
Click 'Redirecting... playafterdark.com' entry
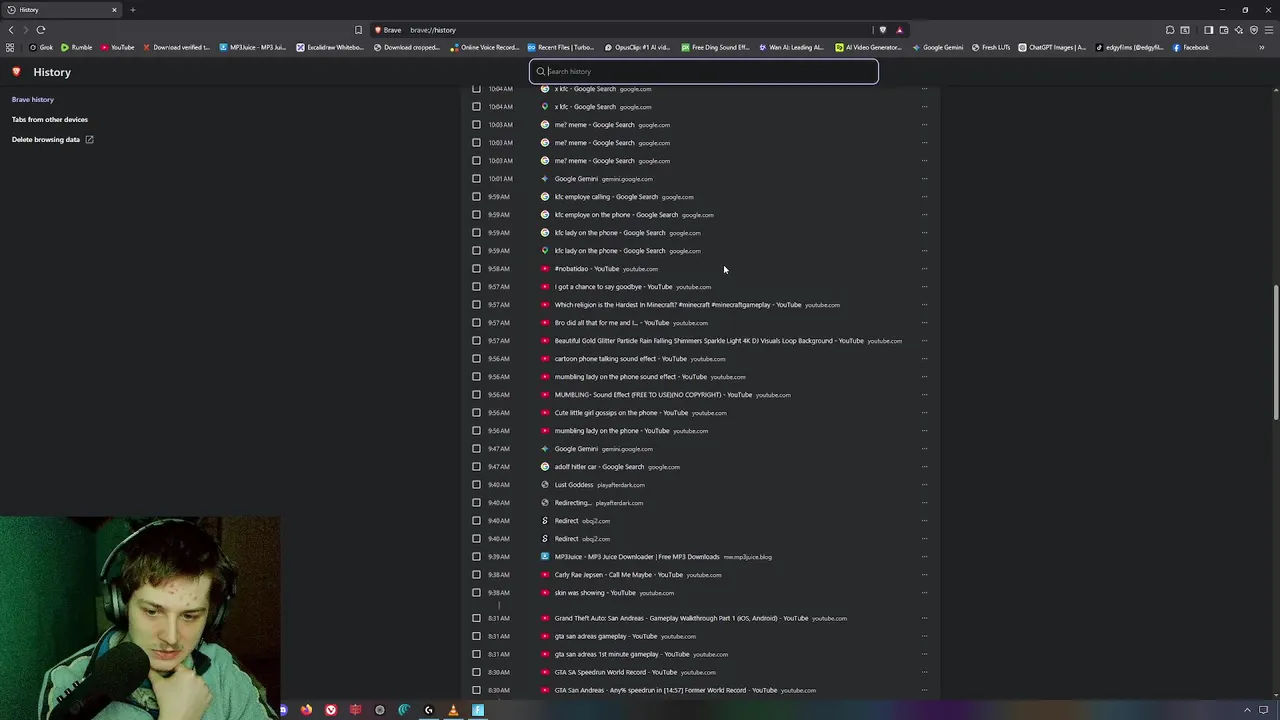point(573,503)
